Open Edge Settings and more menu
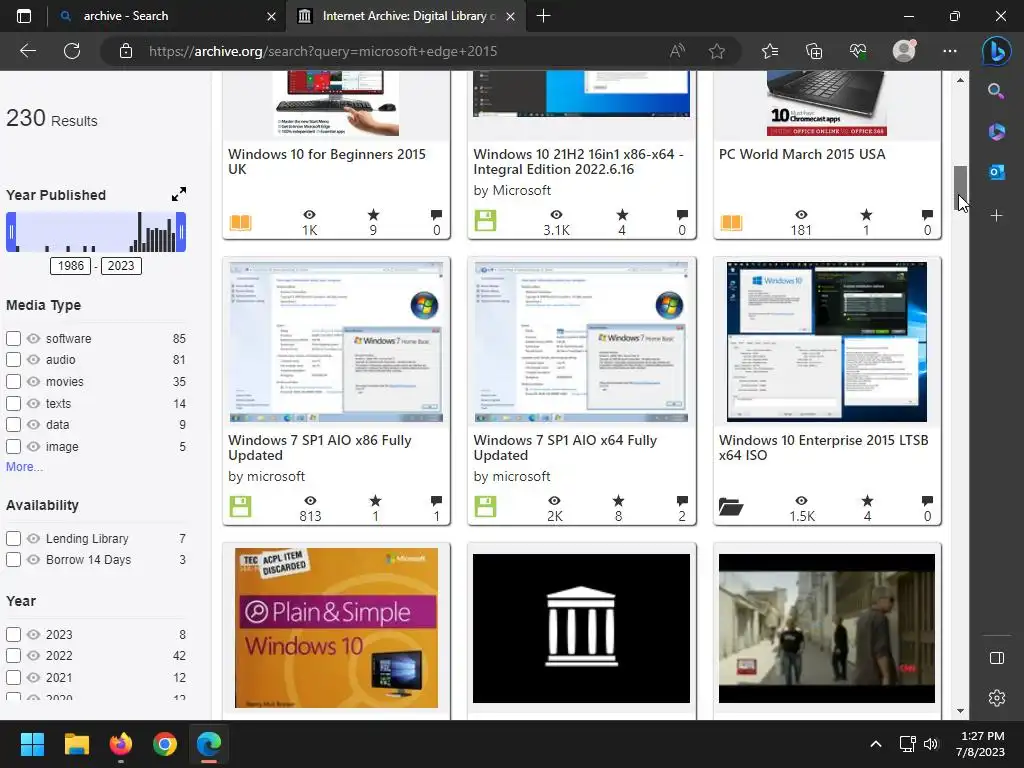The height and width of the screenshot is (768, 1024). [950, 51]
